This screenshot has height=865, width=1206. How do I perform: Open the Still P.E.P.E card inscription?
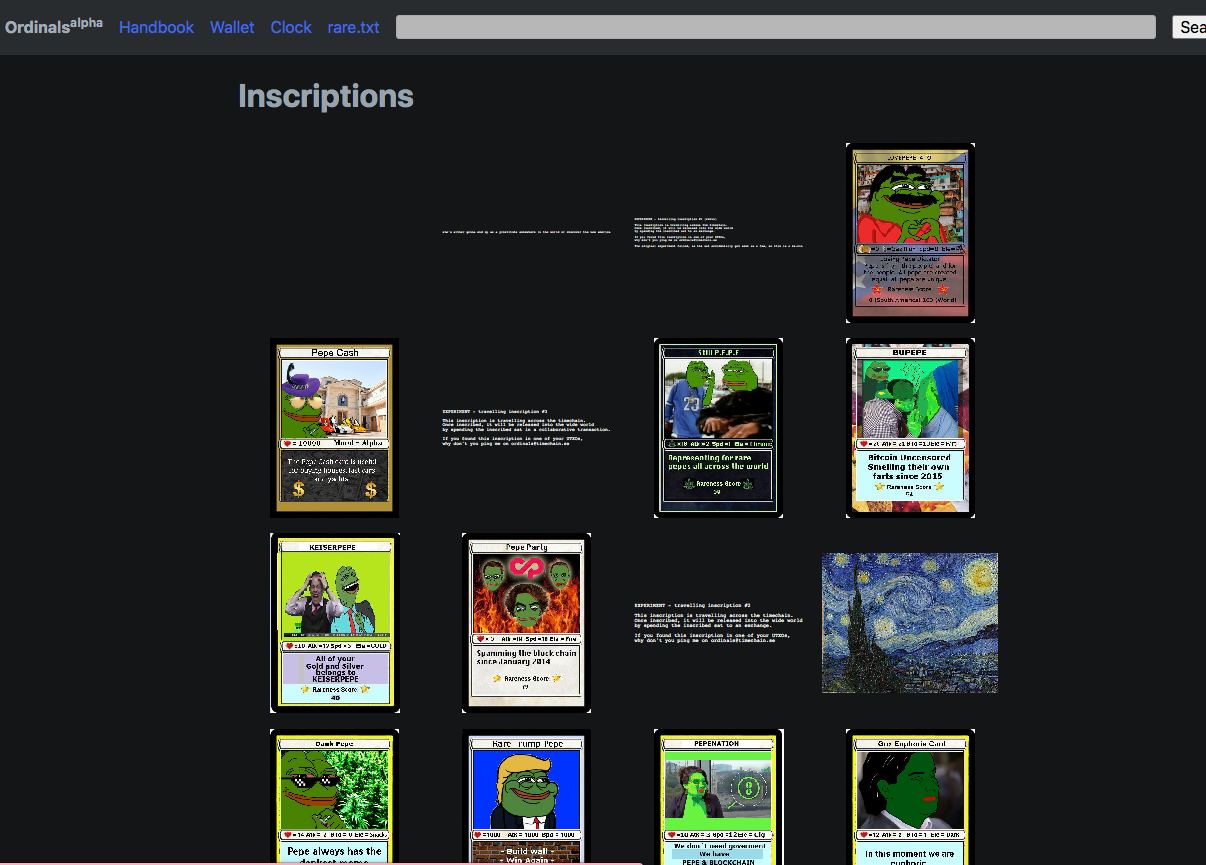point(718,428)
